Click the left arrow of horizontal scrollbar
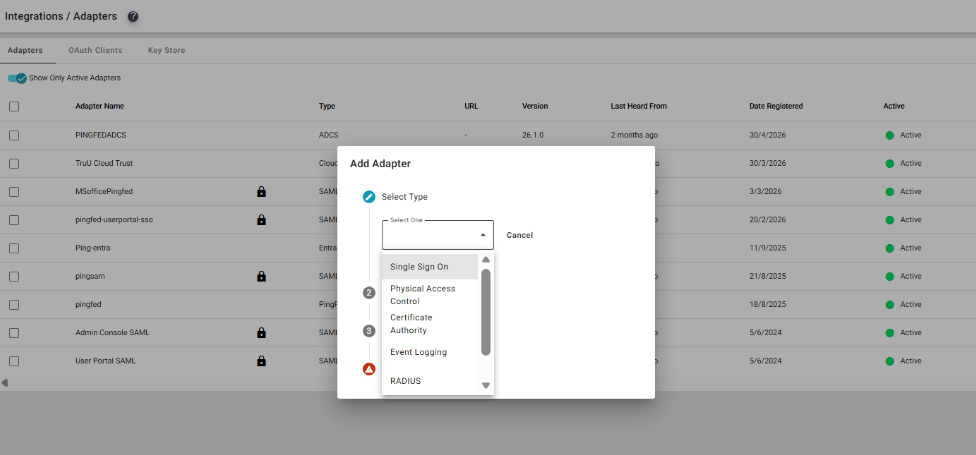The width and height of the screenshot is (976, 455). click(x=4, y=383)
